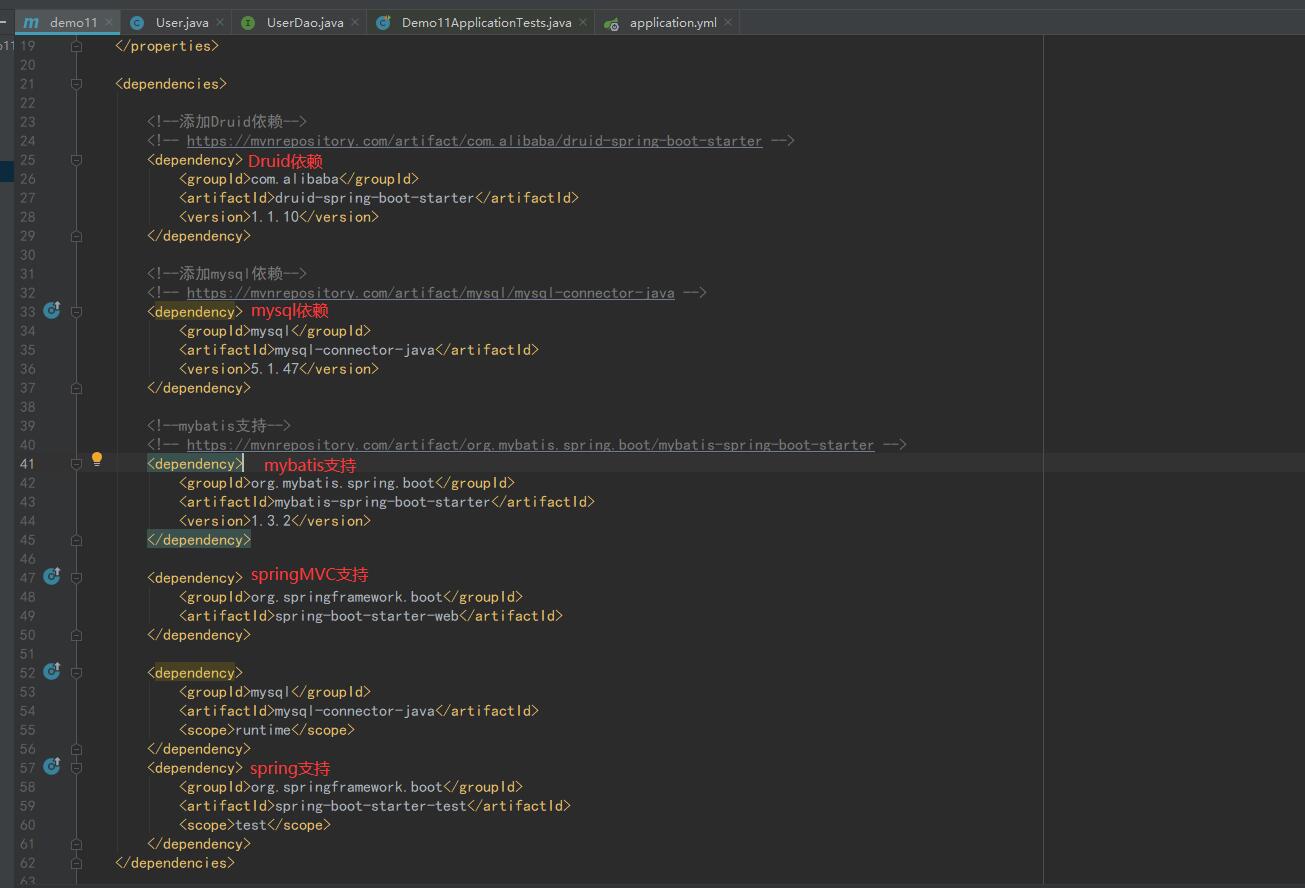Close the Demo11ApplicationTests.java tab
The height and width of the screenshot is (888, 1305).
583,22
